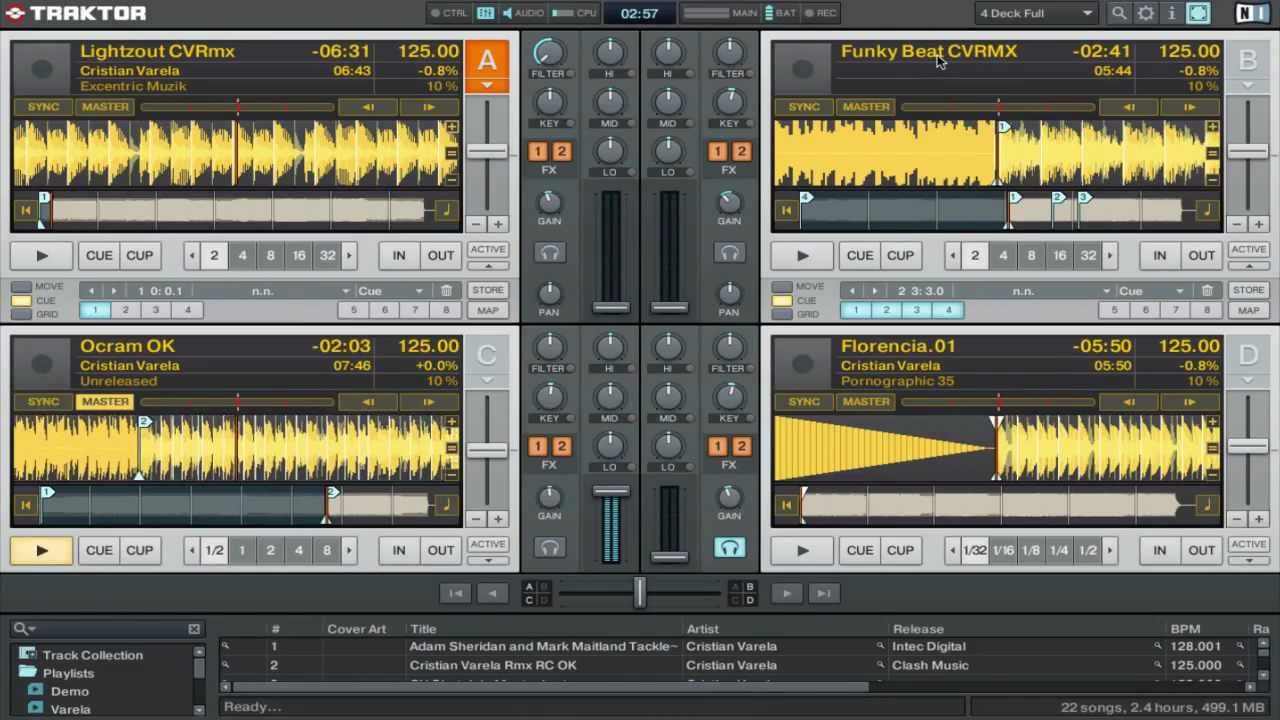Toggle FX unit 1 for Deck A
Screen dimensions: 1280x720
538,151
